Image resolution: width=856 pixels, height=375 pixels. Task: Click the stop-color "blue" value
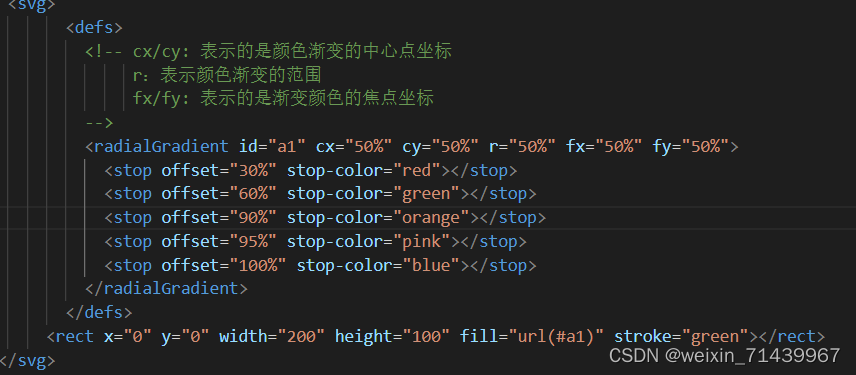click(x=431, y=265)
